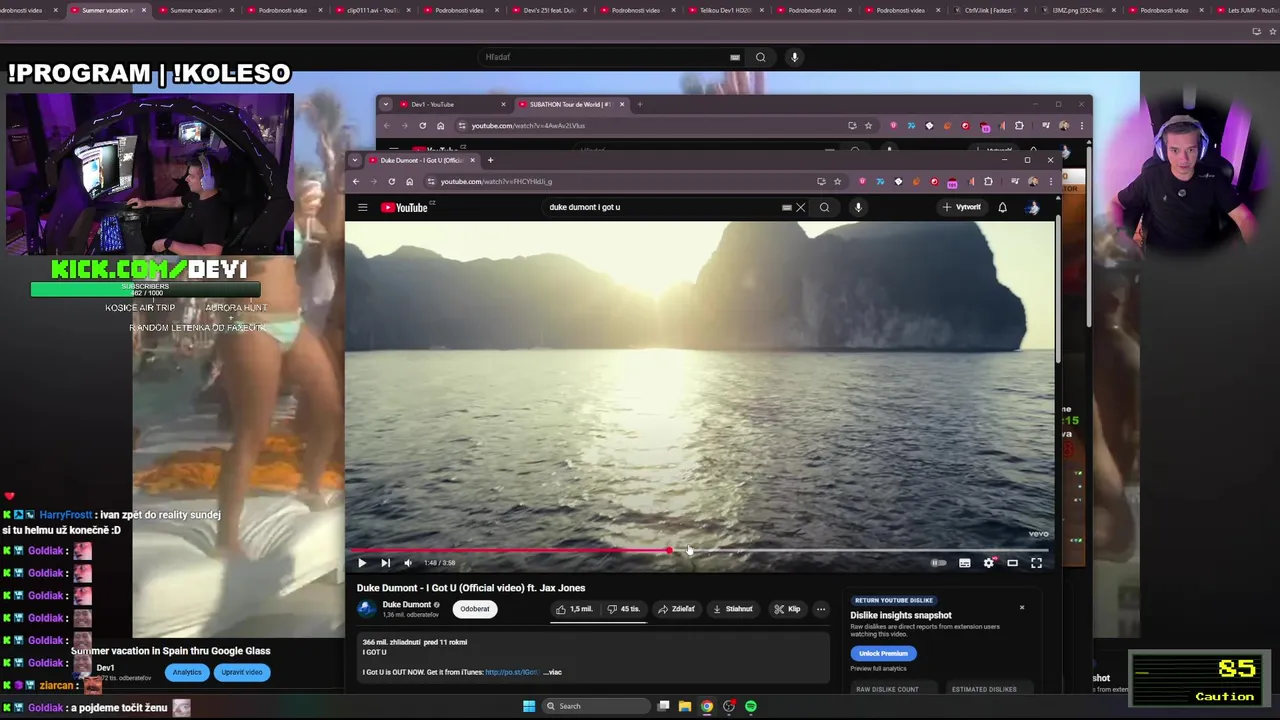1280x720 pixels.
Task: Select the Duke Dumont - I Got U tab
Action: [420, 160]
